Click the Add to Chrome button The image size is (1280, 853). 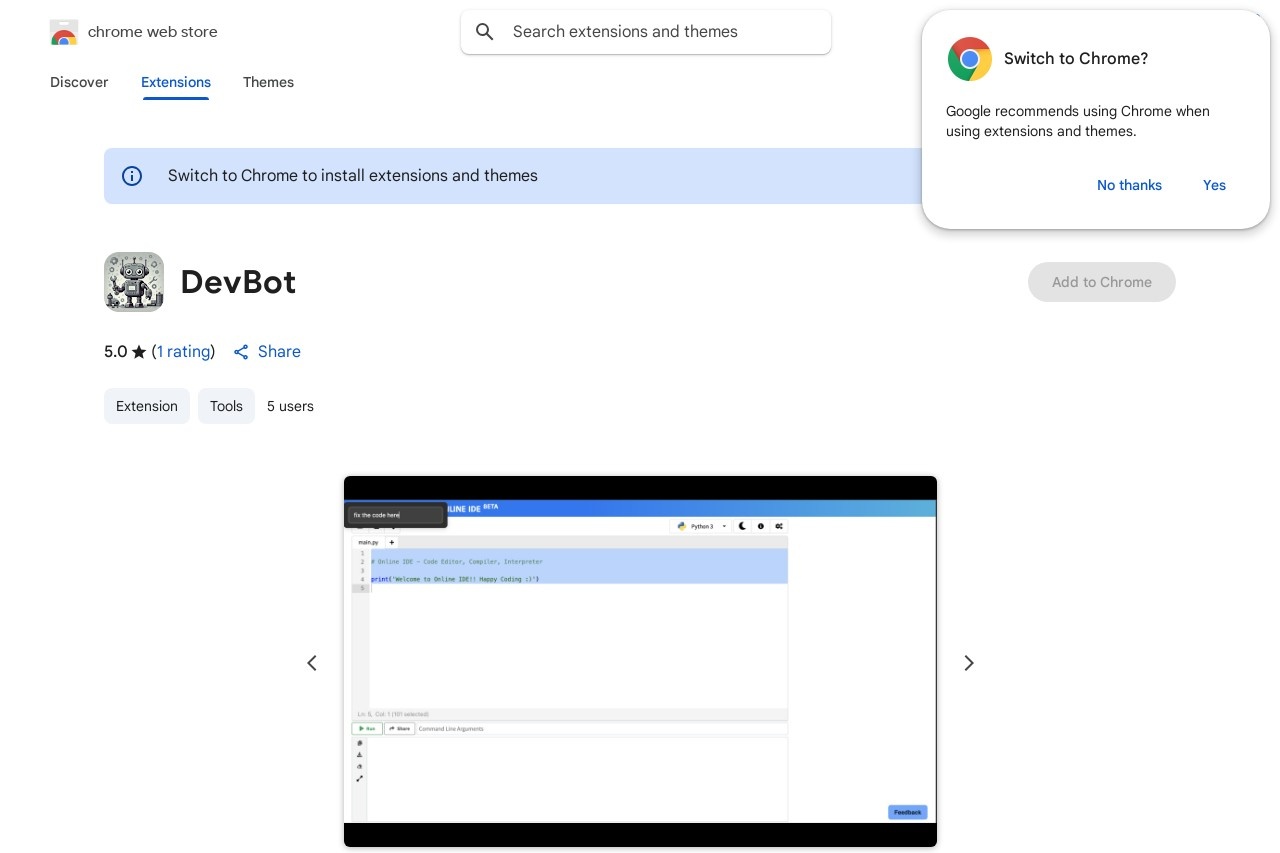(x=1102, y=282)
